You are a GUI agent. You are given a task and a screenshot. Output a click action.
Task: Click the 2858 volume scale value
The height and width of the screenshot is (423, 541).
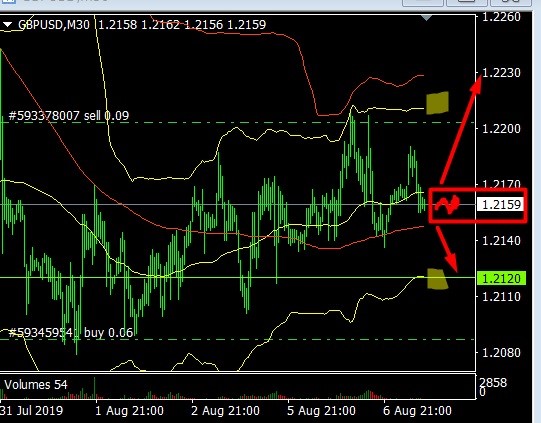tap(493, 383)
